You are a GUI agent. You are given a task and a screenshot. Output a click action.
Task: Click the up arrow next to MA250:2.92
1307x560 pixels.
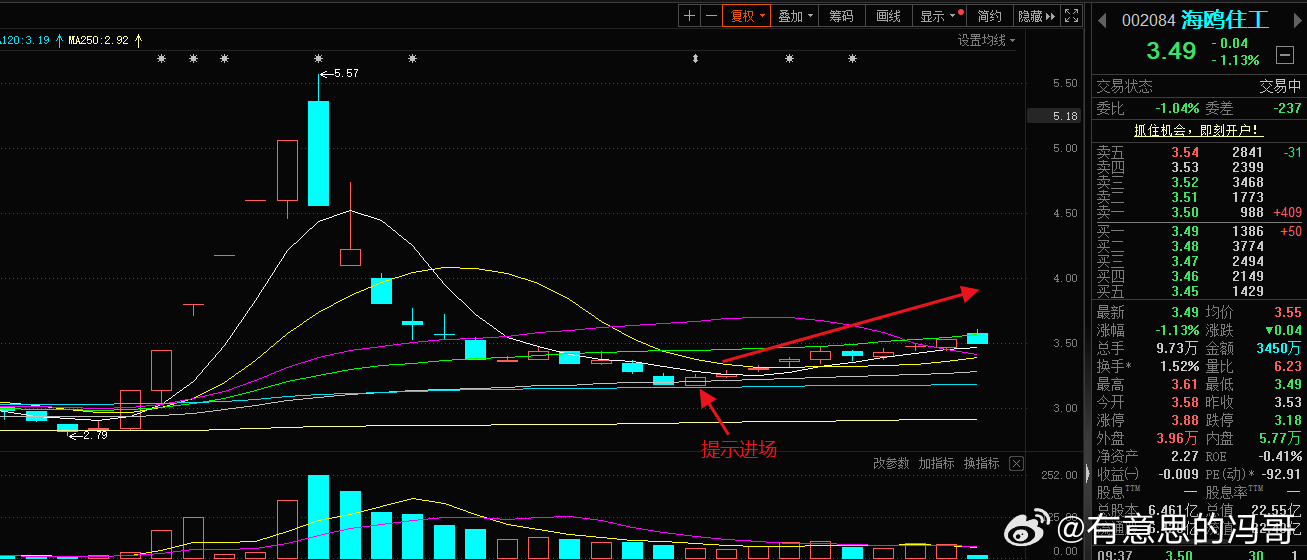[x=139, y=40]
